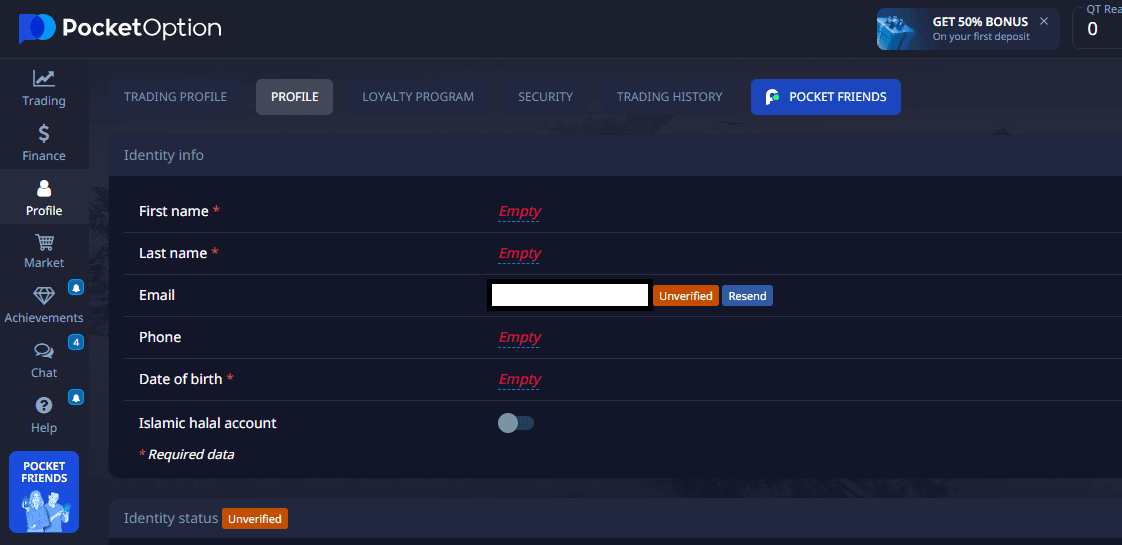Click the Chat unread count badge 4

point(76,342)
